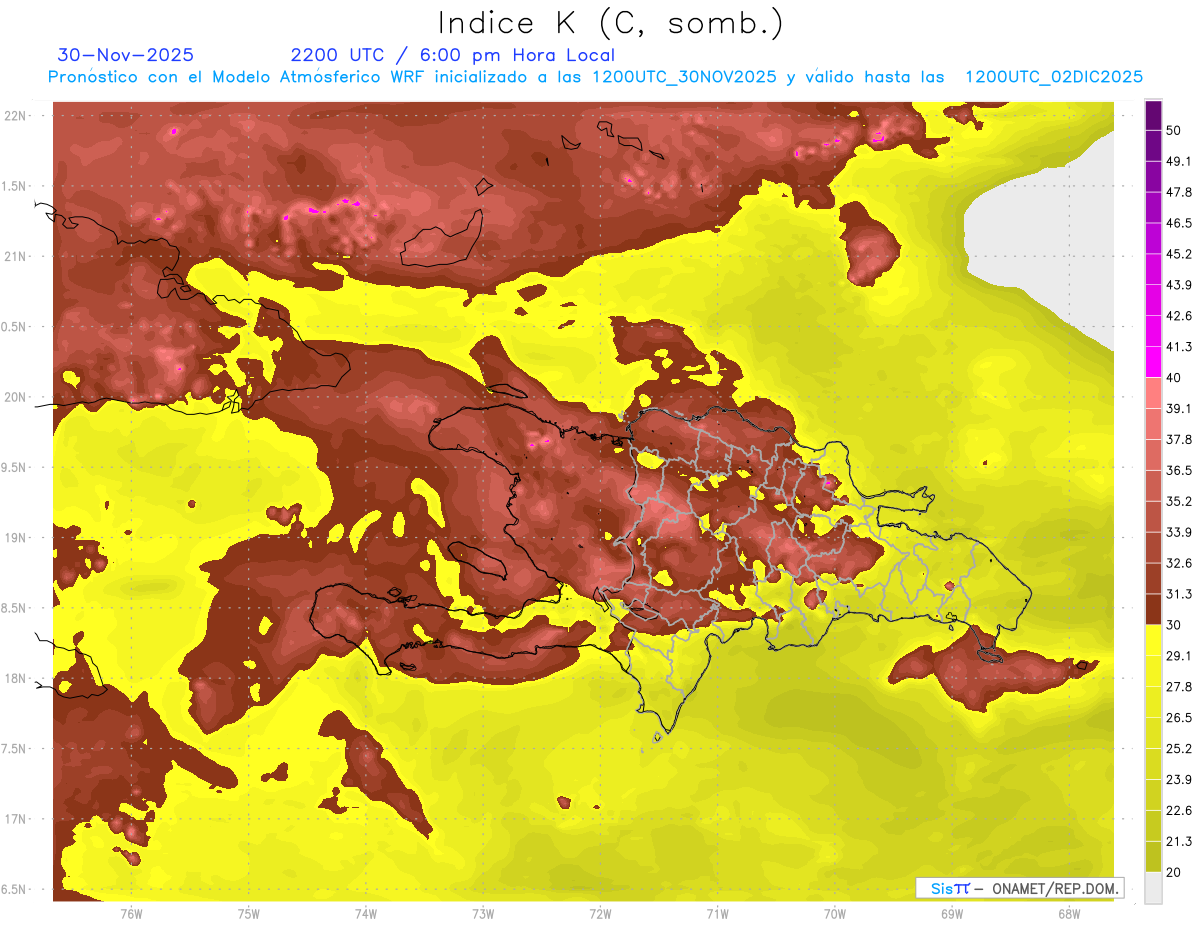The image size is (1200, 927).
Task: Click the colorbar value '42.6'
Action: [1179, 316]
